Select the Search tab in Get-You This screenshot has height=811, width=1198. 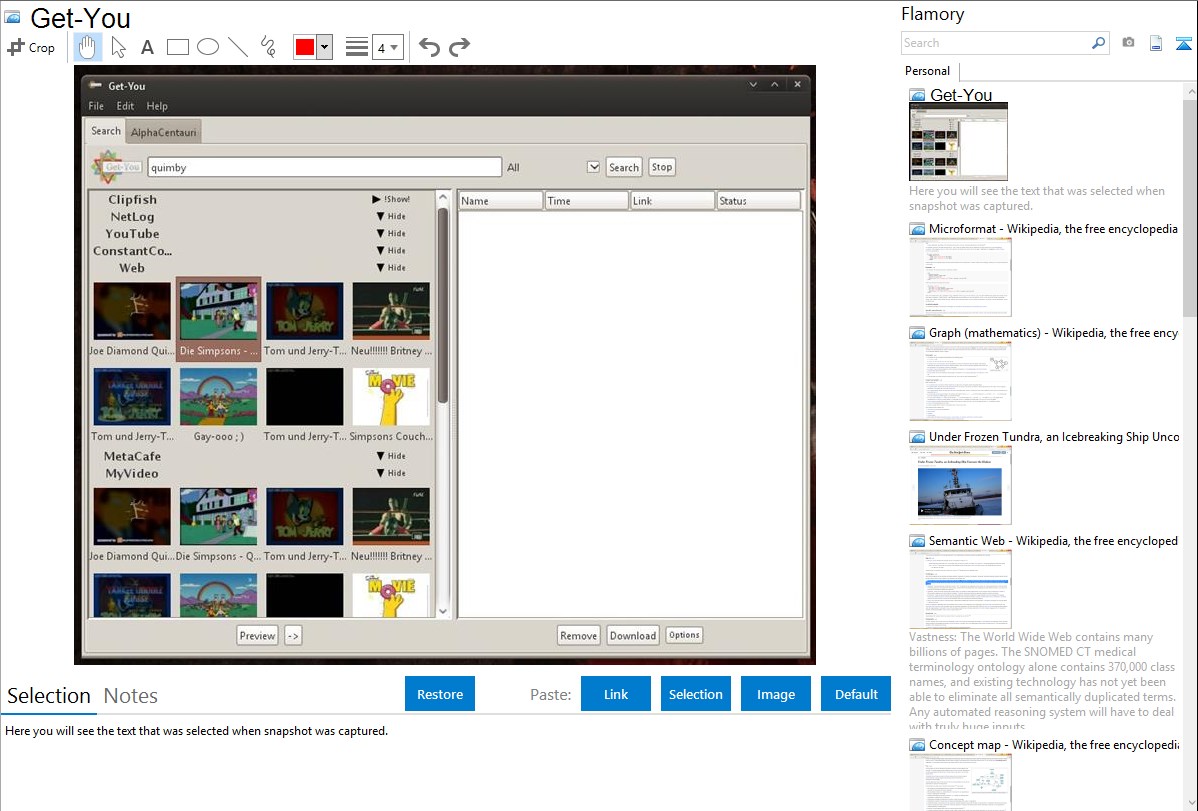click(x=105, y=131)
